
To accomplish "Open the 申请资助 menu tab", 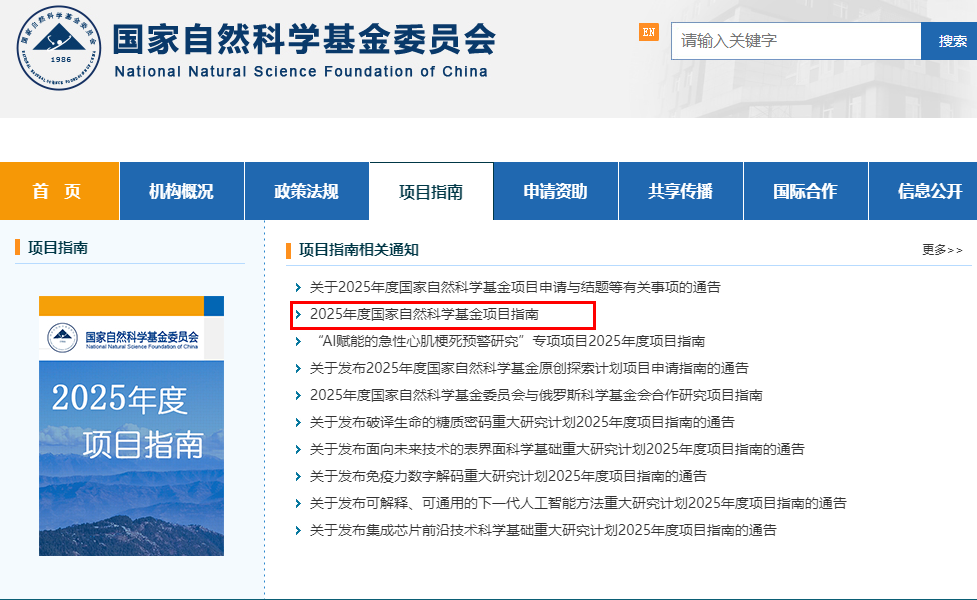I will (x=556, y=191).
